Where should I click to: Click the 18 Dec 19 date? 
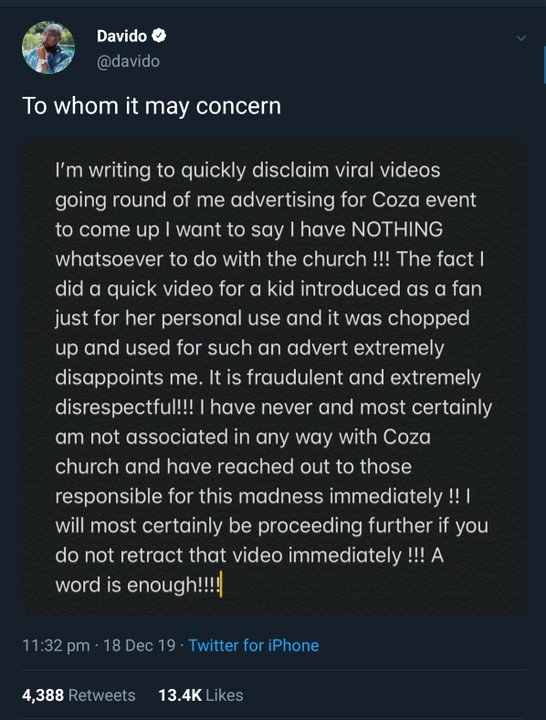(x=140, y=645)
